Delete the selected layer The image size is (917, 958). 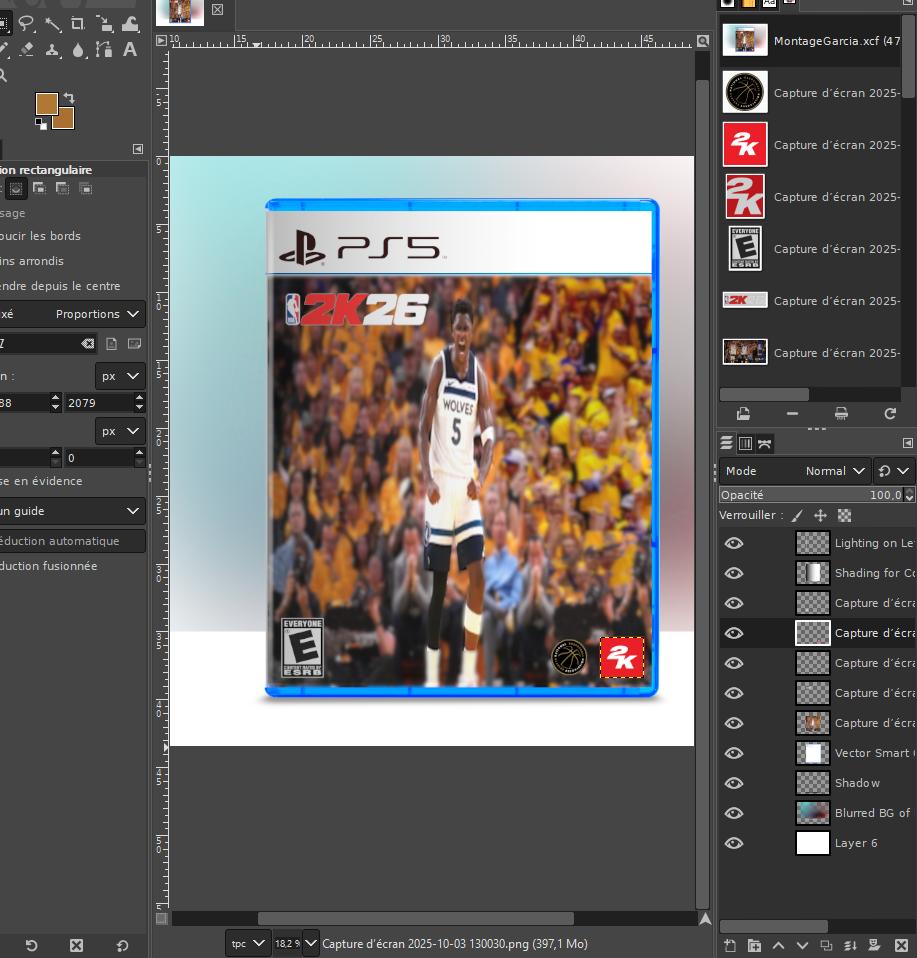(899, 945)
